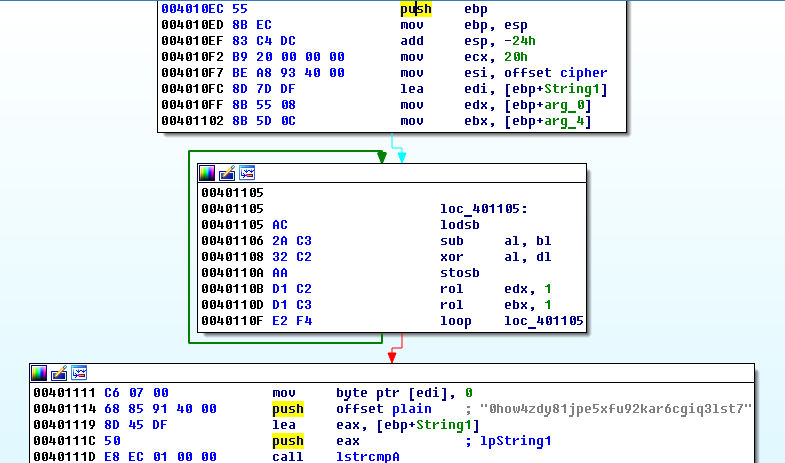Select ebx in 'rol ebx, 1'
The image size is (785, 463).
(516, 305)
